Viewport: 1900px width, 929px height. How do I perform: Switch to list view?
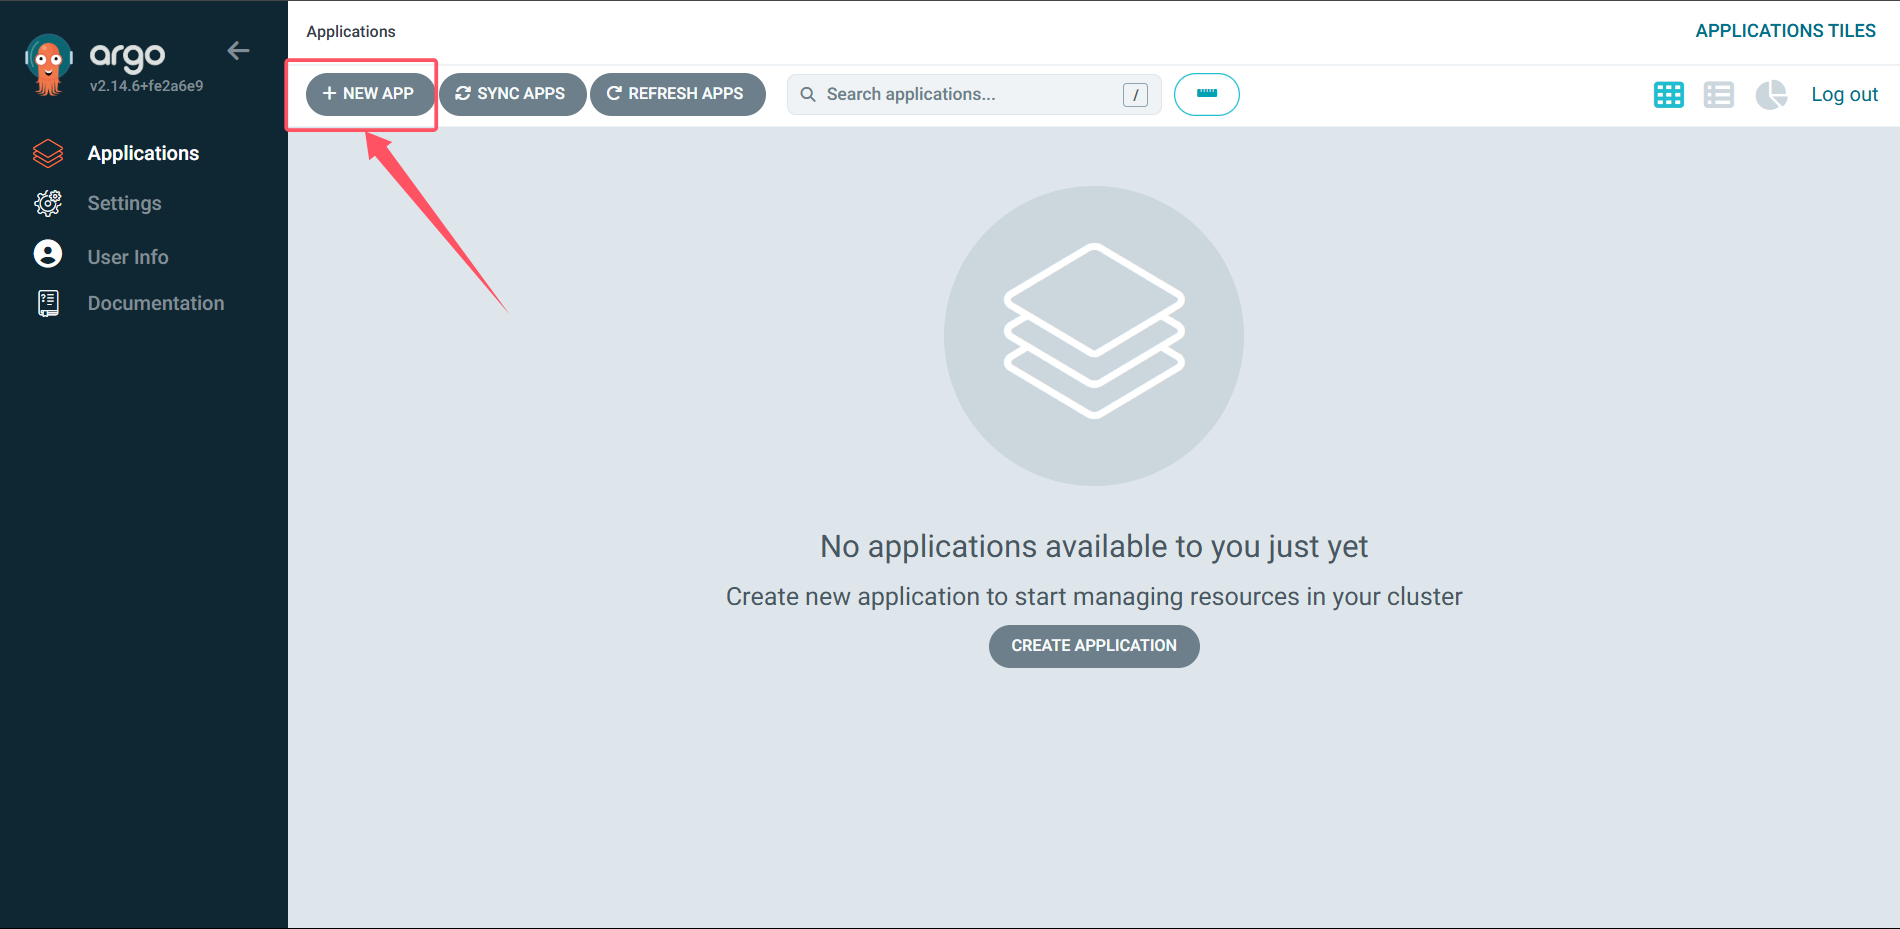pyautogui.click(x=1719, y=95)
